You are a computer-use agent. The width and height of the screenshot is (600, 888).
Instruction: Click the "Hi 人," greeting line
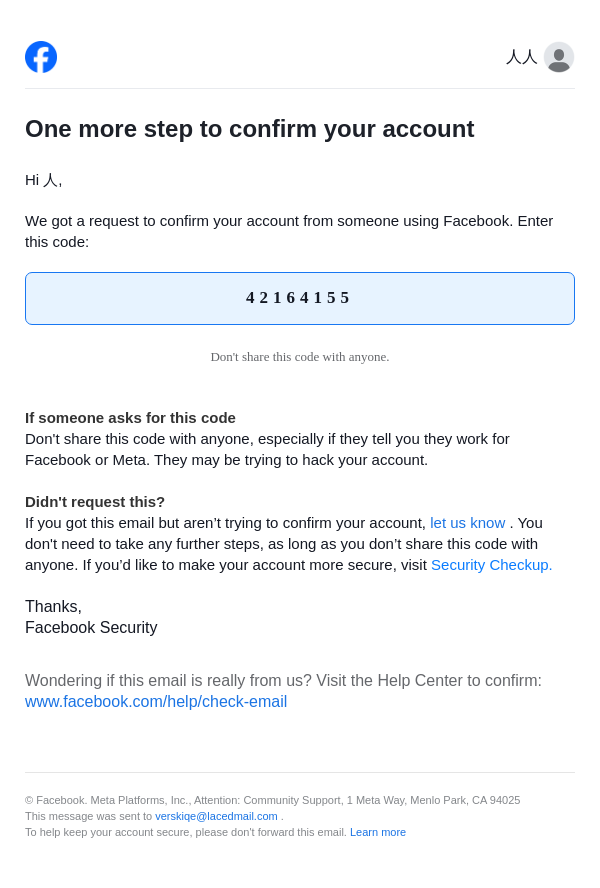[x=43, y=180]
